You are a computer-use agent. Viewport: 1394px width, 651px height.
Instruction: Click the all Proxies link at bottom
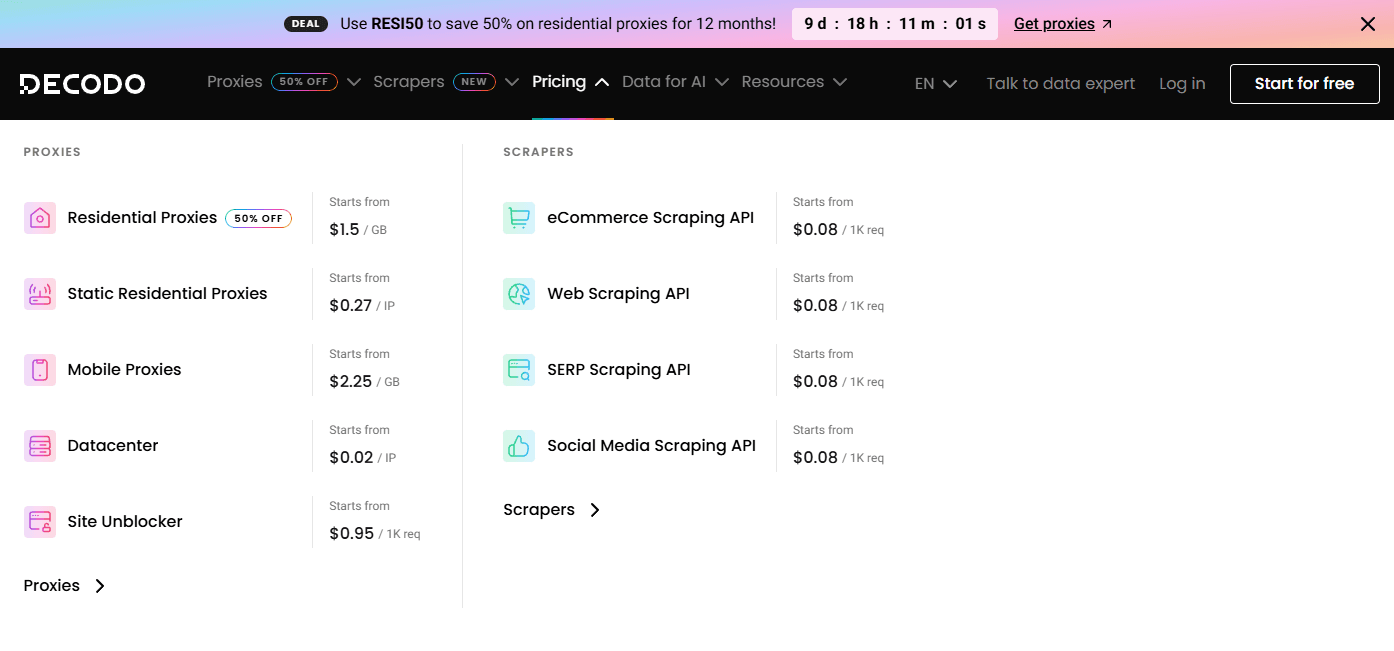coord(52,586)
